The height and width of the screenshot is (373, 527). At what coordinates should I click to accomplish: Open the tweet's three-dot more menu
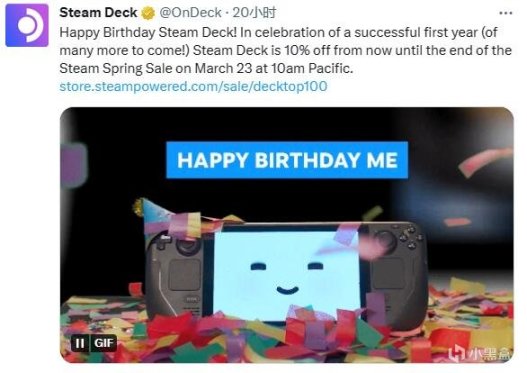[506, 13]
